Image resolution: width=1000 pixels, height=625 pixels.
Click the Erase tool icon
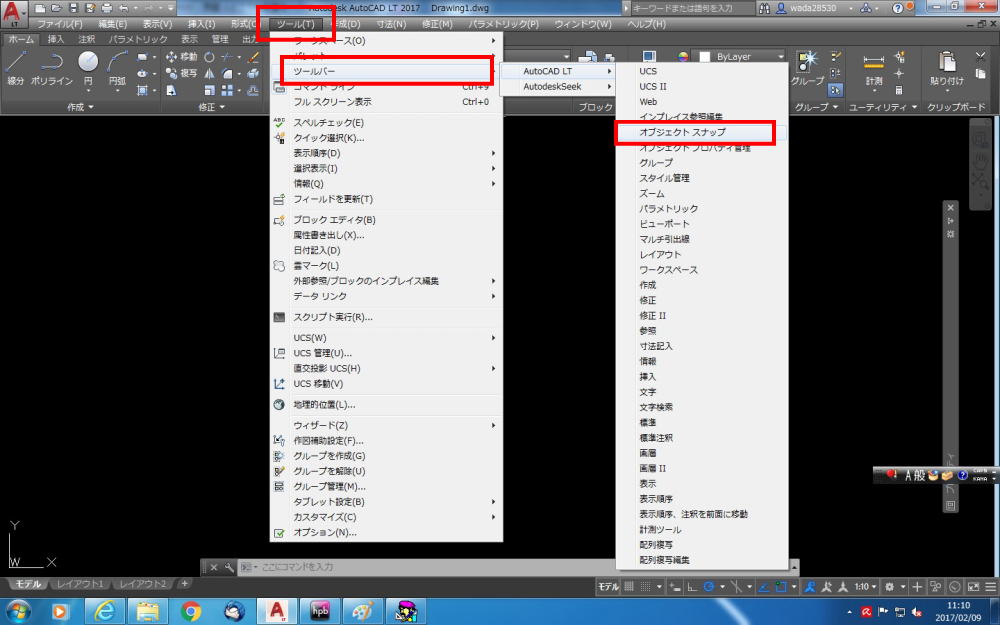click(x=253, y=57)
